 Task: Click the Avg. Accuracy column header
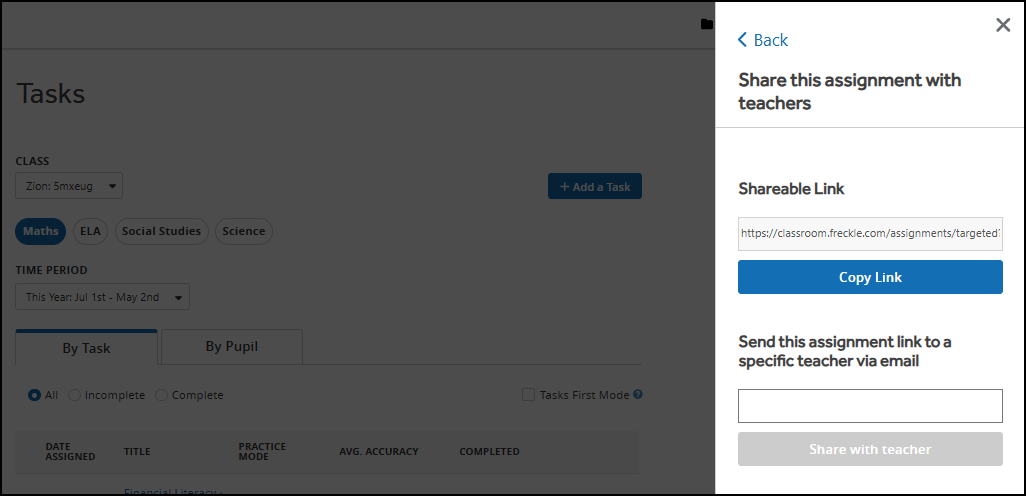point(379,452)
